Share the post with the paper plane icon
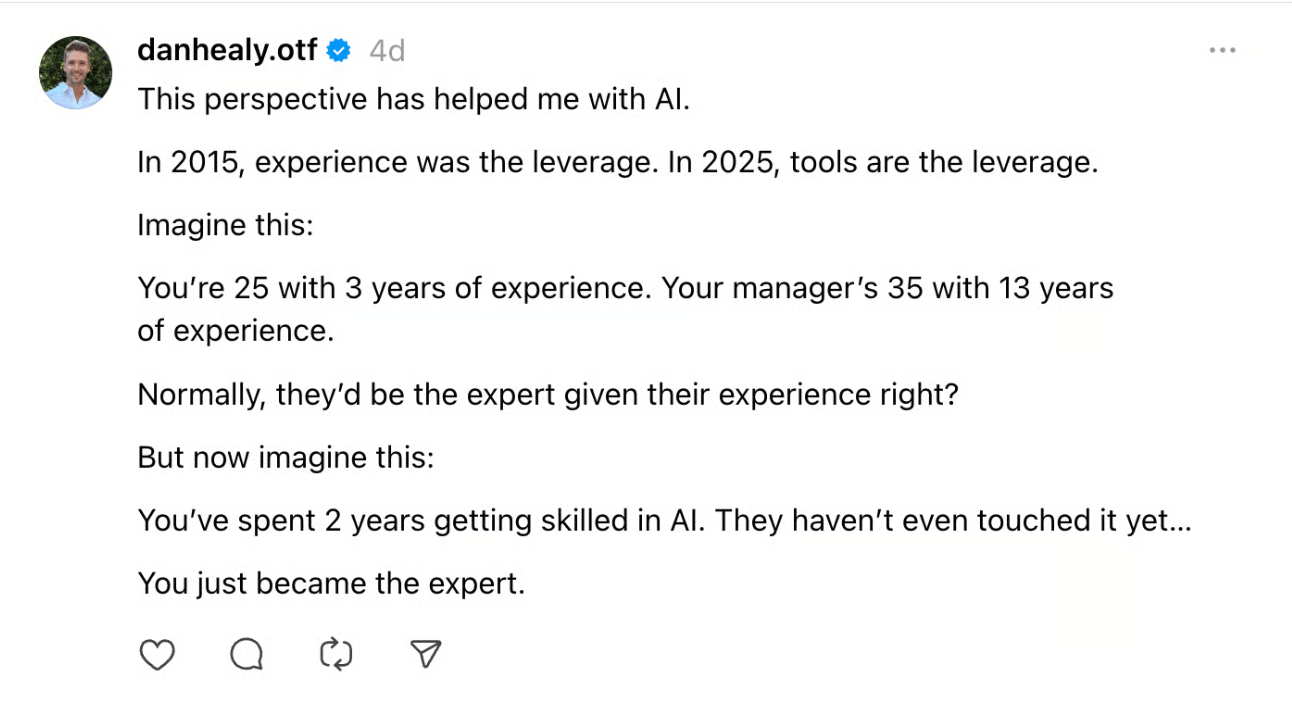 click(x=426, y=654)
